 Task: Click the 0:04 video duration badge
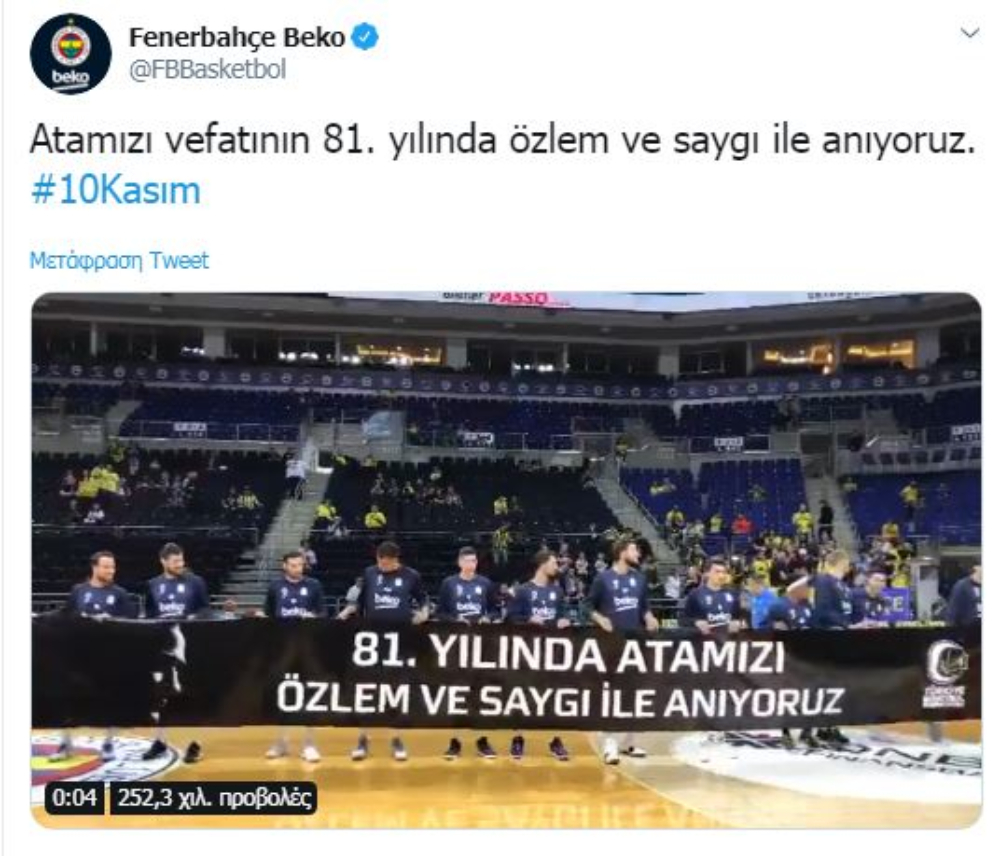coord(75,798)
